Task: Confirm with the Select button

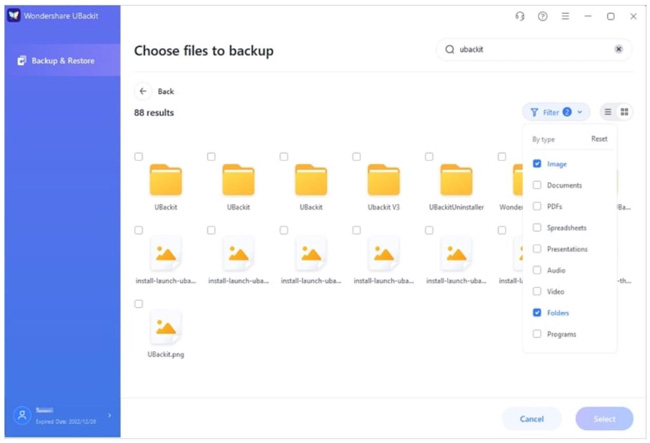Action: (x=604, y=419)
